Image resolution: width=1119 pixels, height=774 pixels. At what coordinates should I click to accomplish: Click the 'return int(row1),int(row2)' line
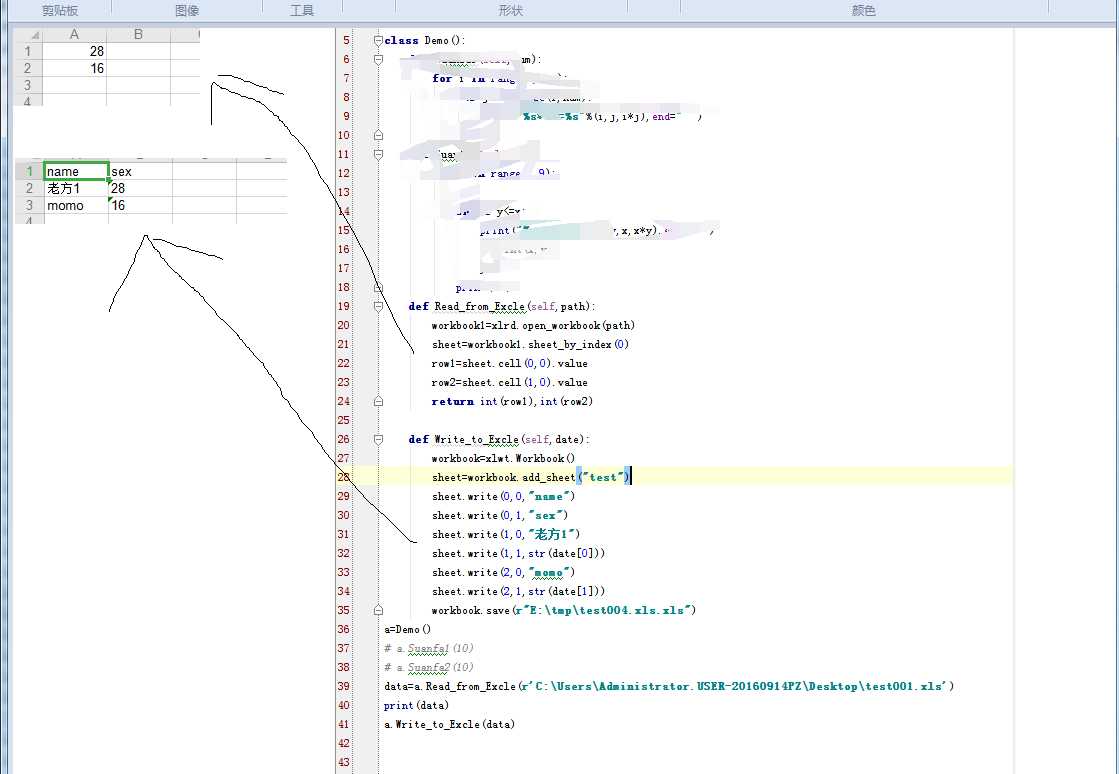click(512, 402)
